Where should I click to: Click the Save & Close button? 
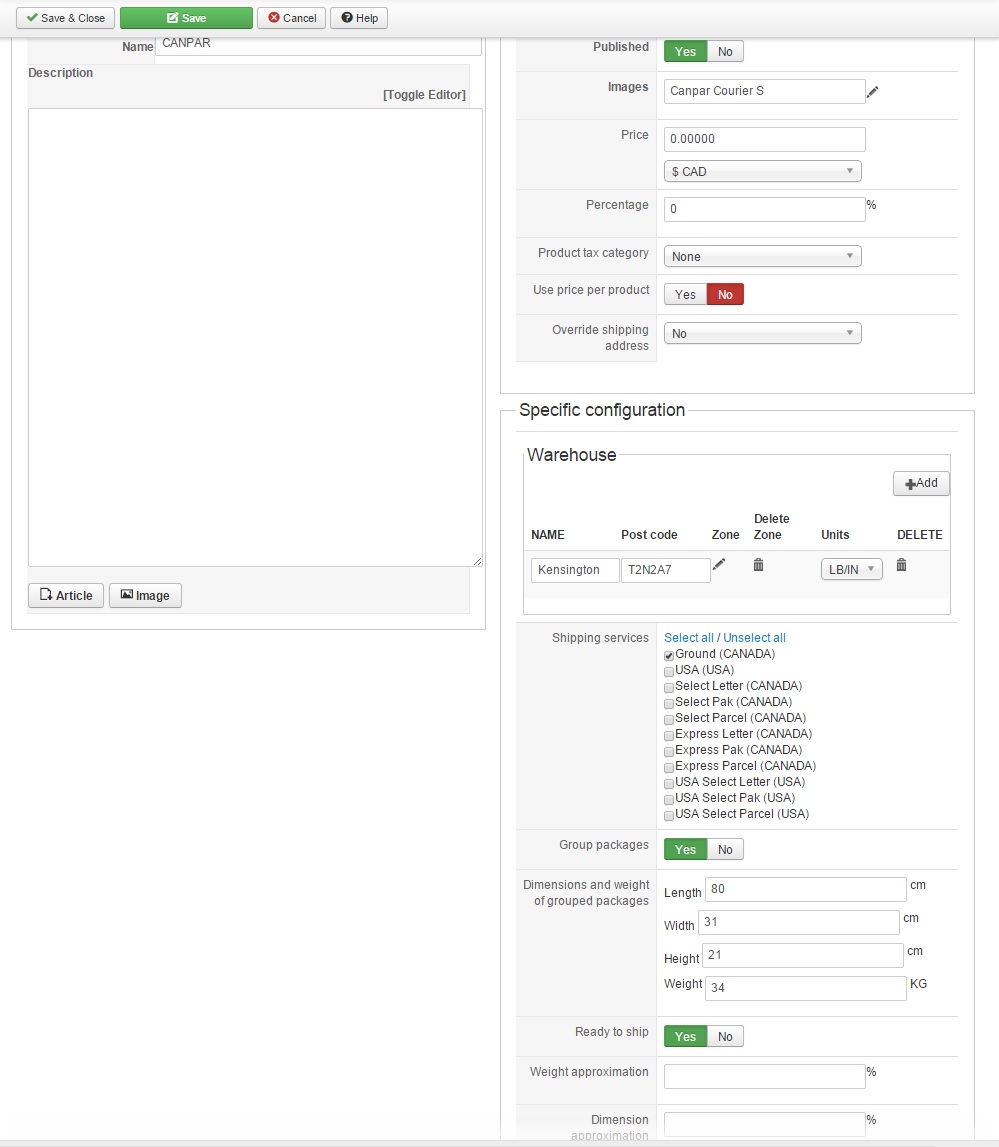[66, 18]
